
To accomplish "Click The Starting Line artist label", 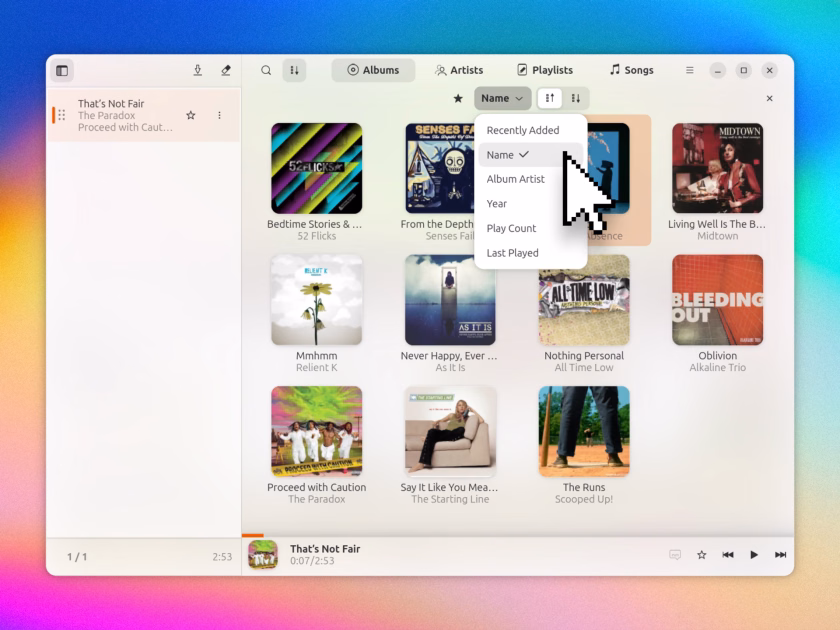I will coord(450,499).
